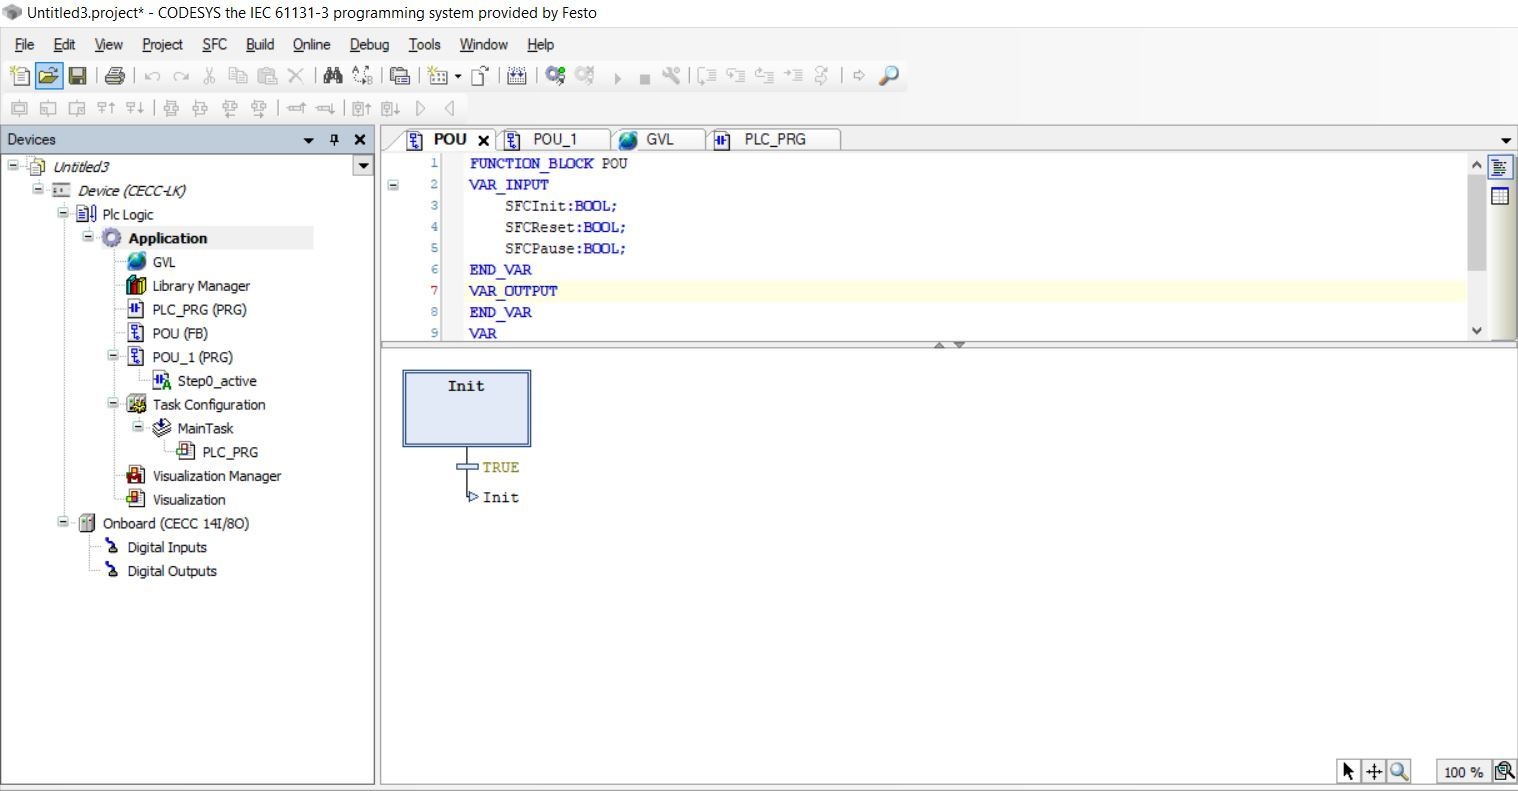Select the magnifier zoom tool at bottom right

(x=1399, y=771)
